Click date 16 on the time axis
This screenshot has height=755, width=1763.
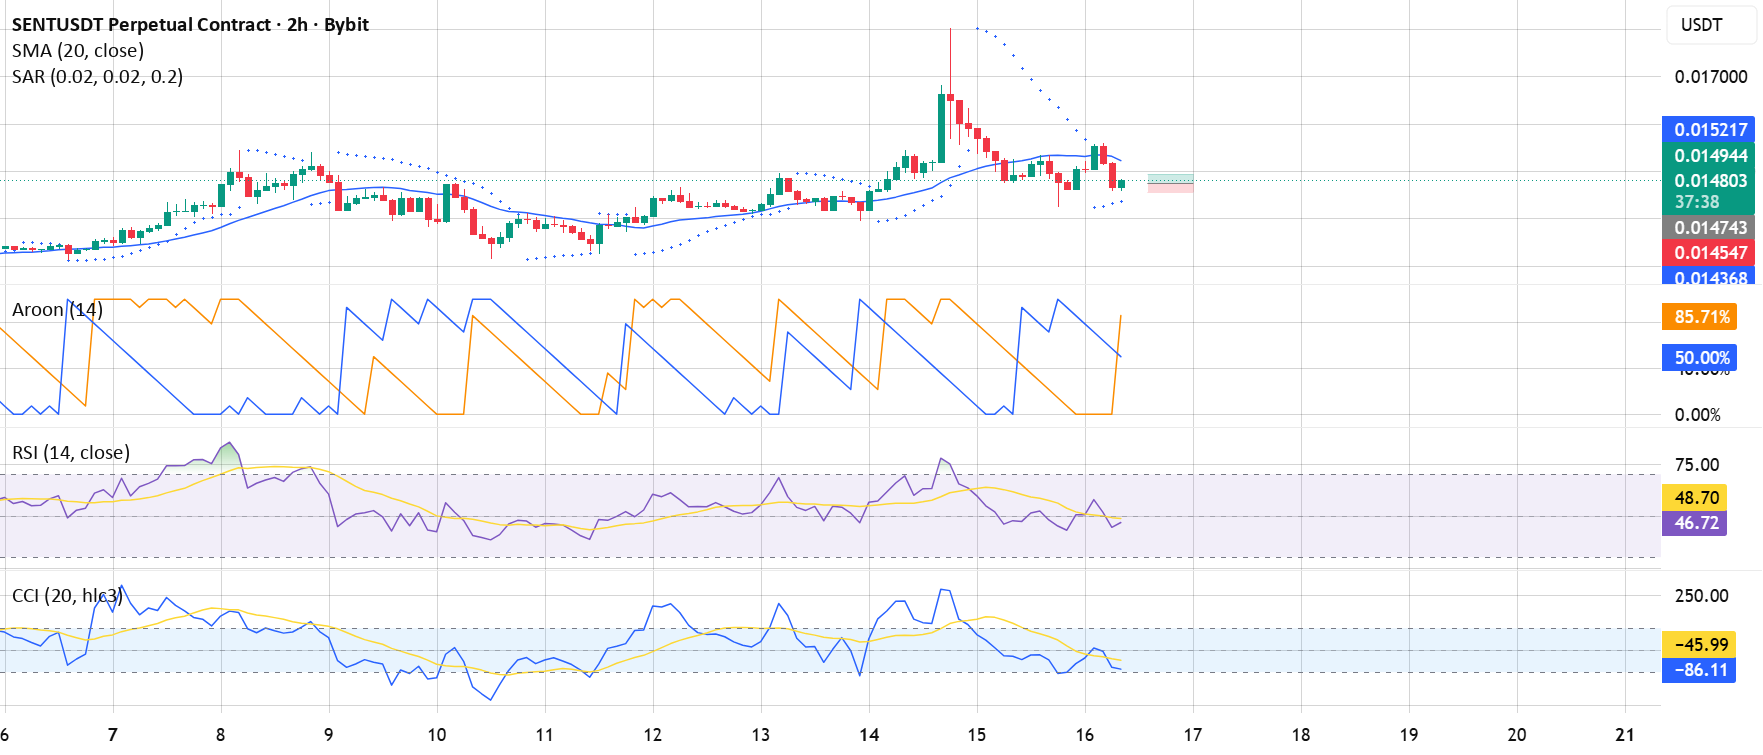(x=1085, y=735)
